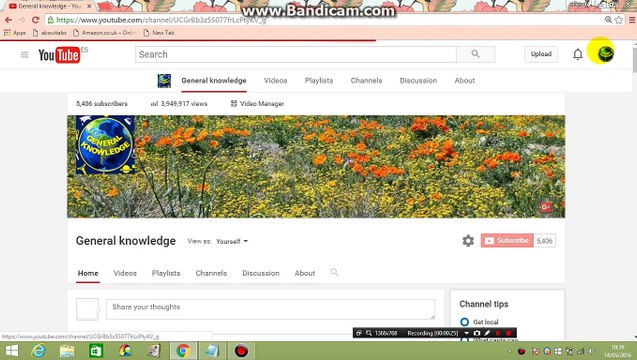
Task: Select the upper General knowledge tab
Action: [x=214, y=80]
